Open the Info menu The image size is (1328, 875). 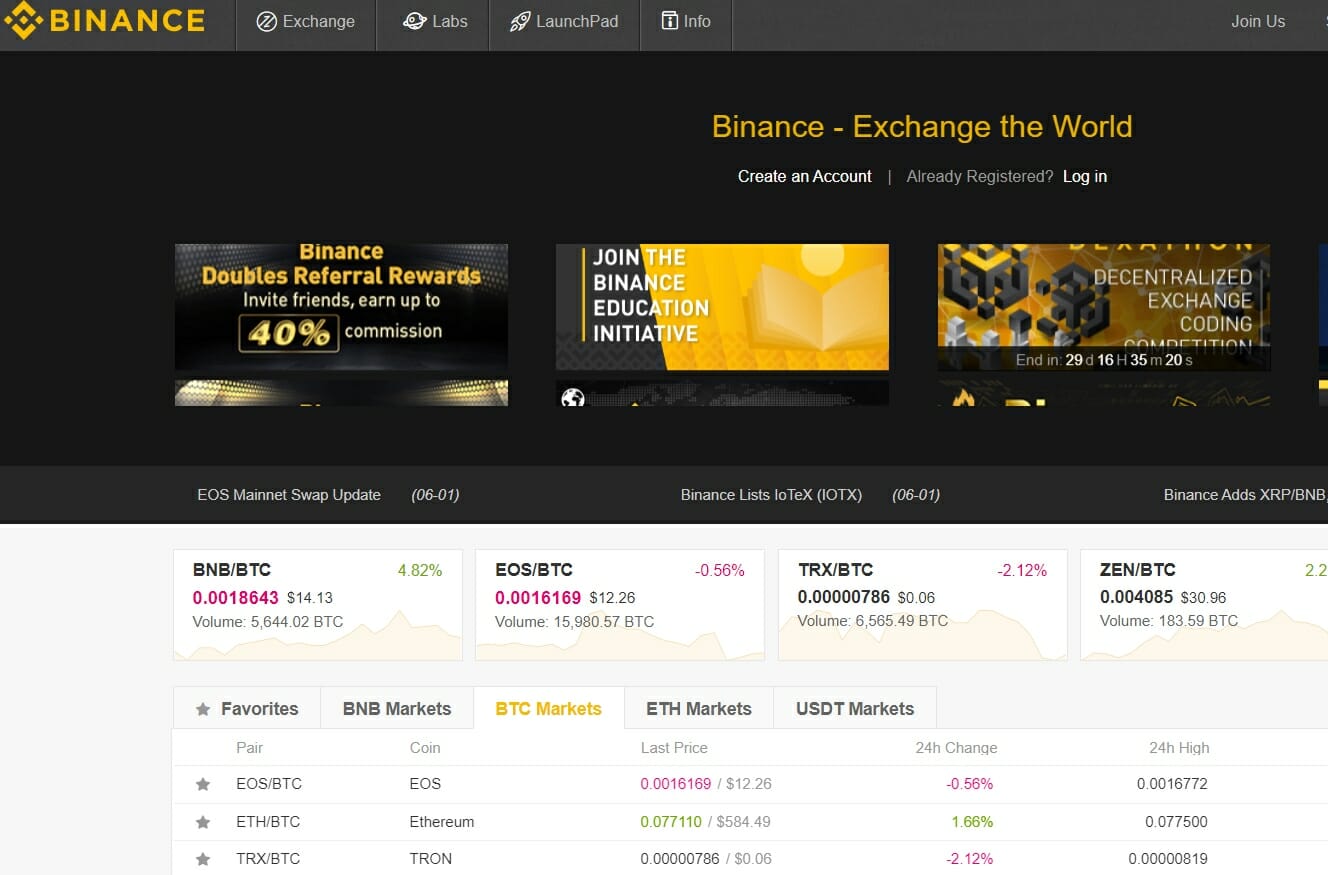point(686,22)
